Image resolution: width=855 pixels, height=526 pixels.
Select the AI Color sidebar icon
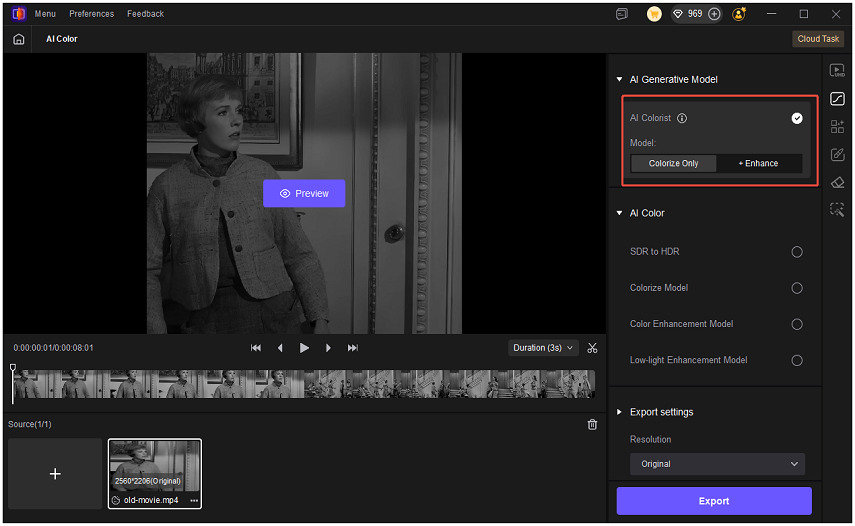pos(837,99)
